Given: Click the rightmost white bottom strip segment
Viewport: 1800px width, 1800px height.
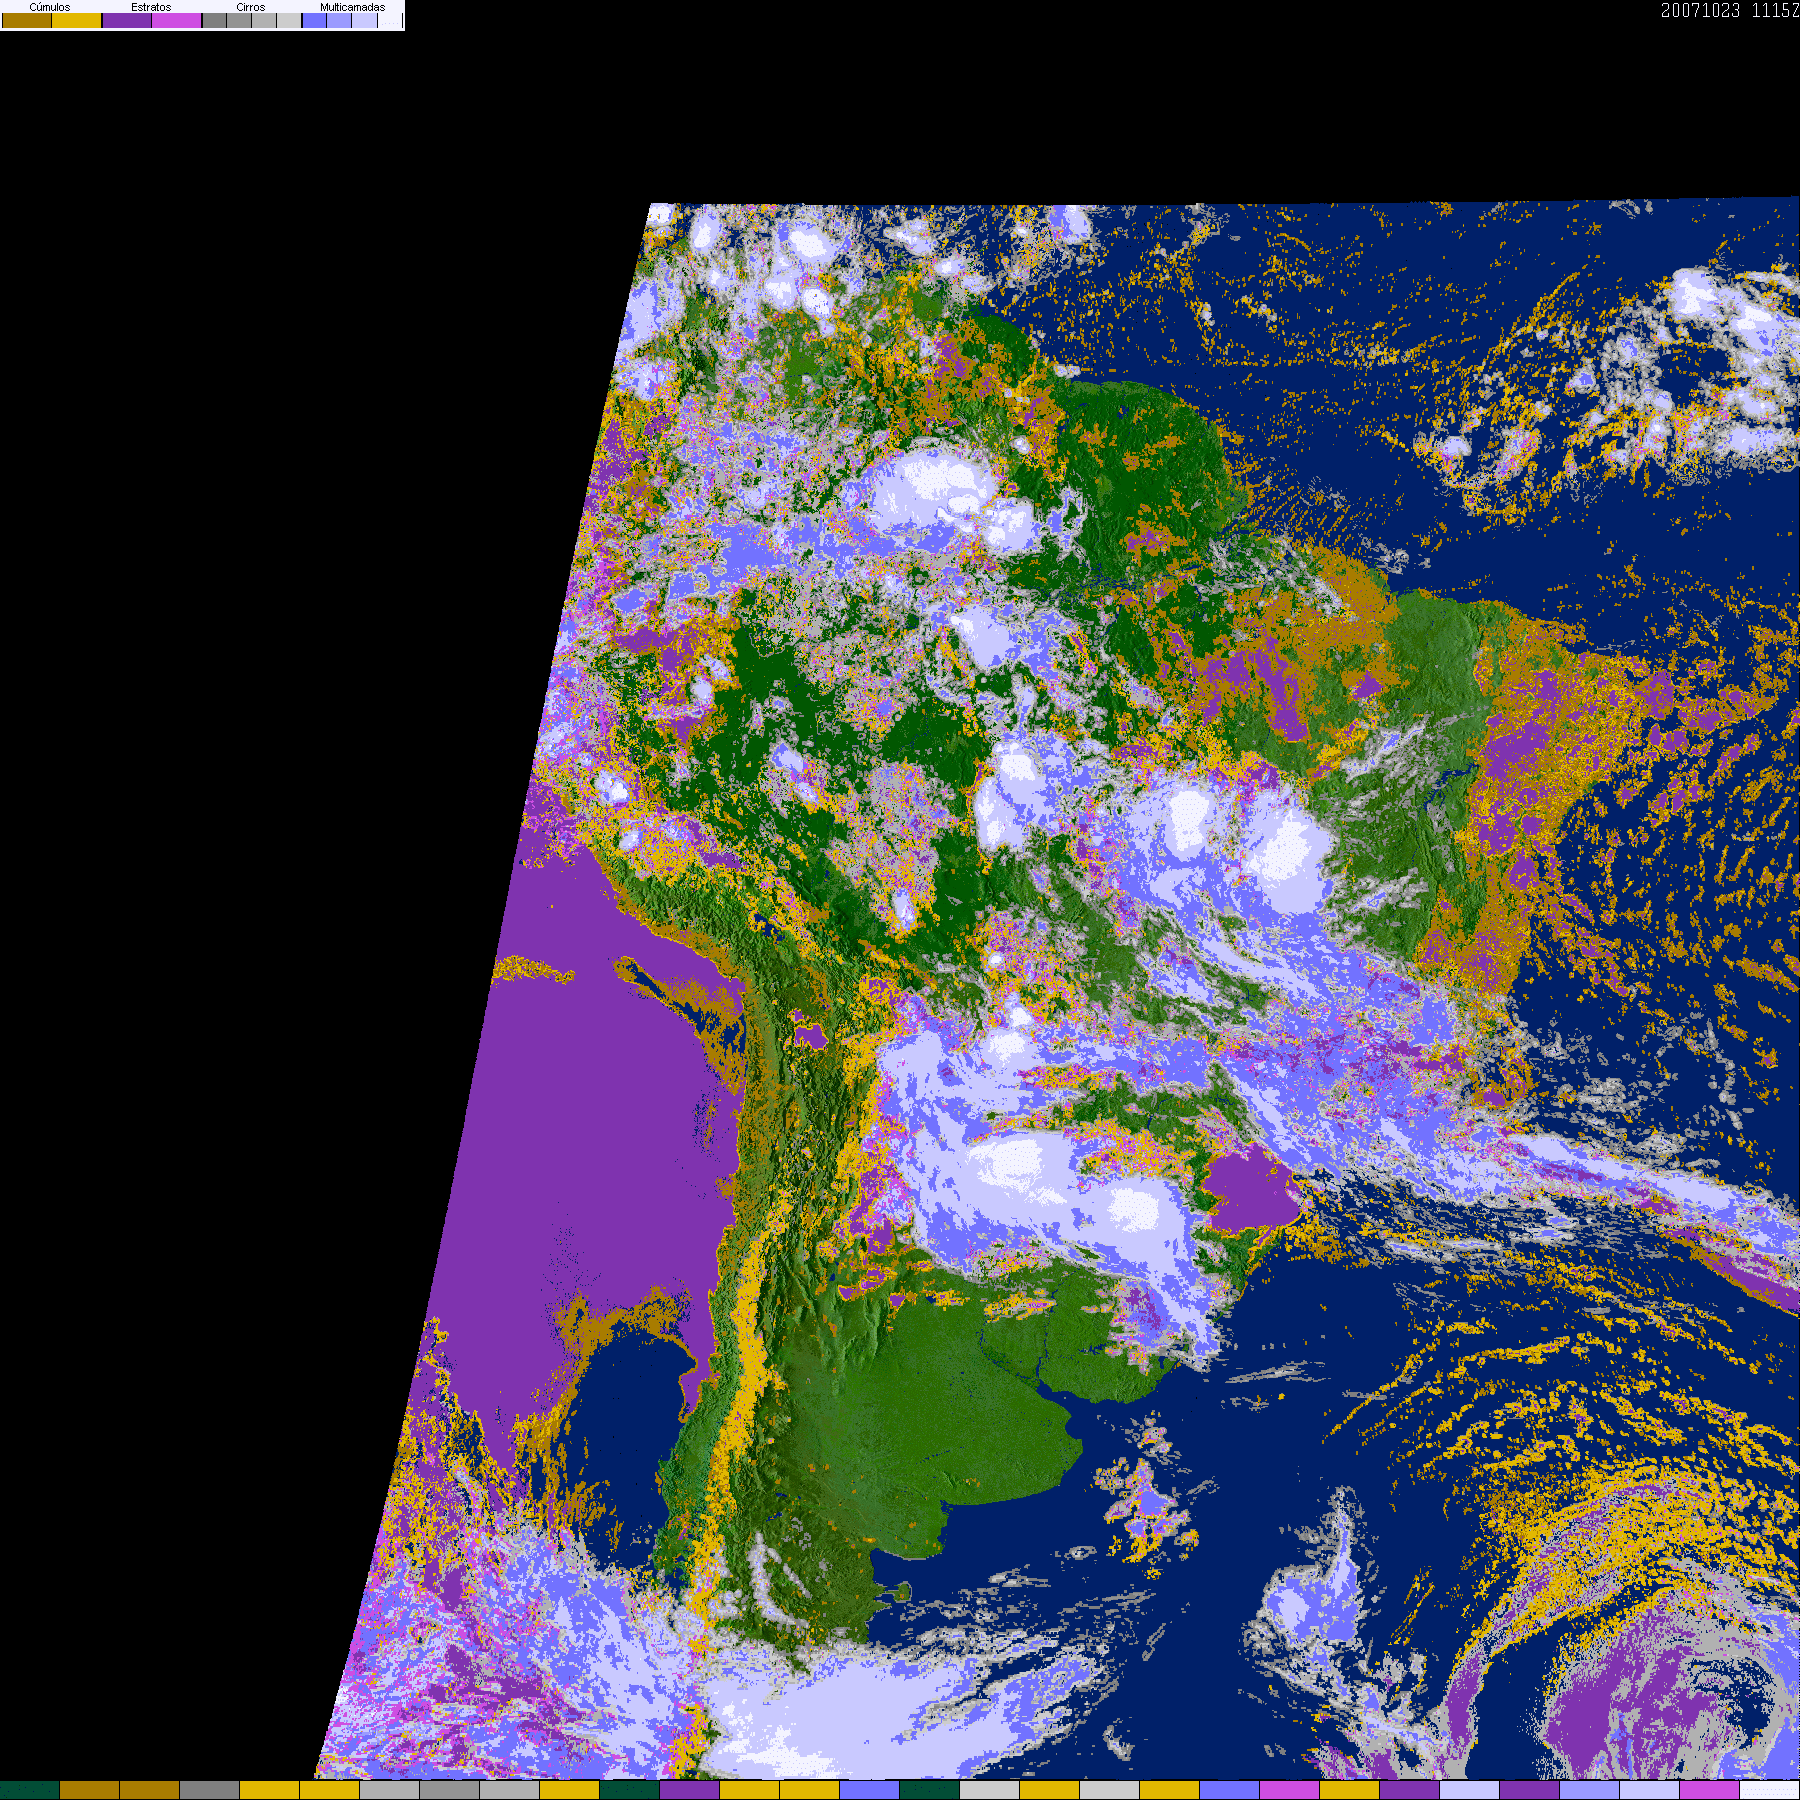Looking at the screenshot, I should pyautogui.click(x=1770, y=1790).
